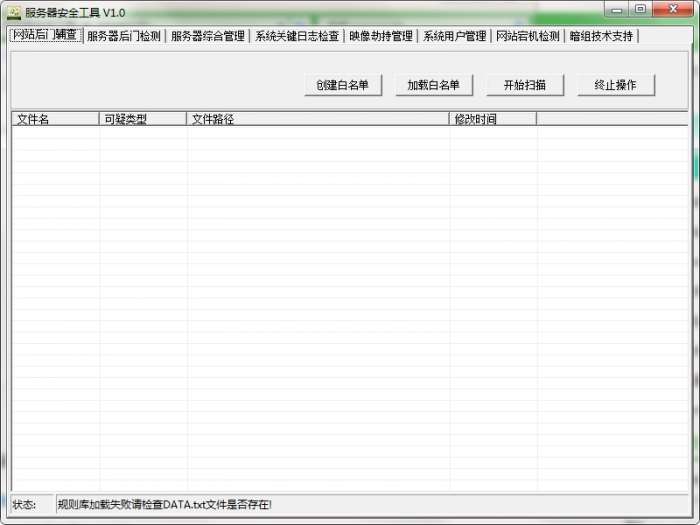Viewport: 700px width, 525px height.
Task: Click the 加载白名单 button
Action: 433,85
